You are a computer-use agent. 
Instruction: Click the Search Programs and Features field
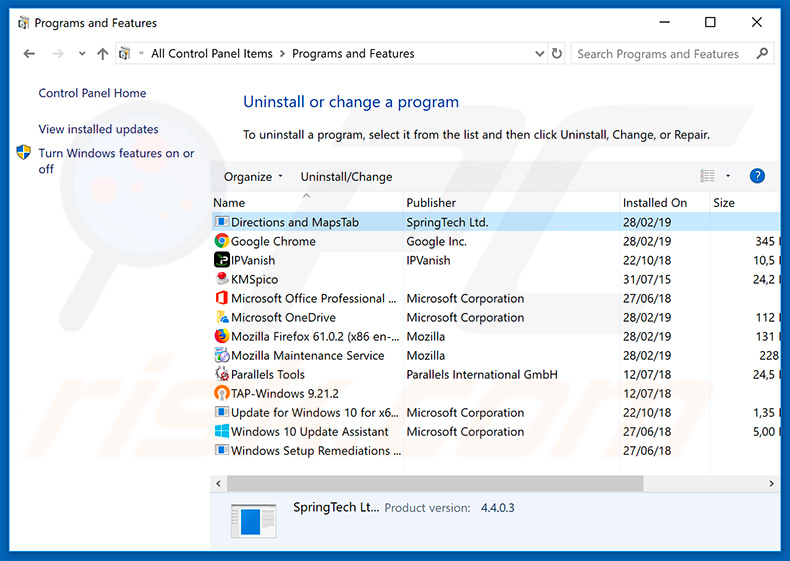660,54
